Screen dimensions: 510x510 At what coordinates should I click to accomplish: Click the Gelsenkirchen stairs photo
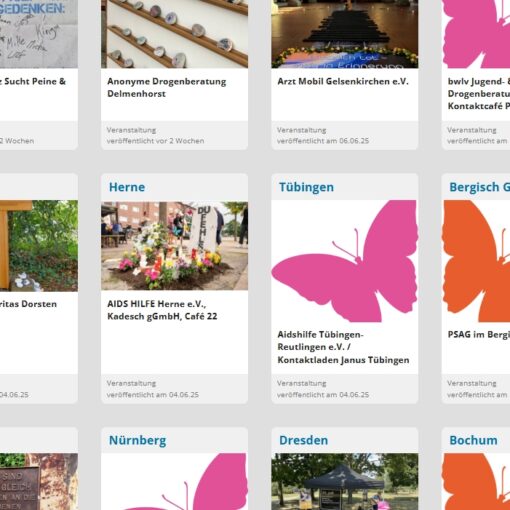pos(345,34)
